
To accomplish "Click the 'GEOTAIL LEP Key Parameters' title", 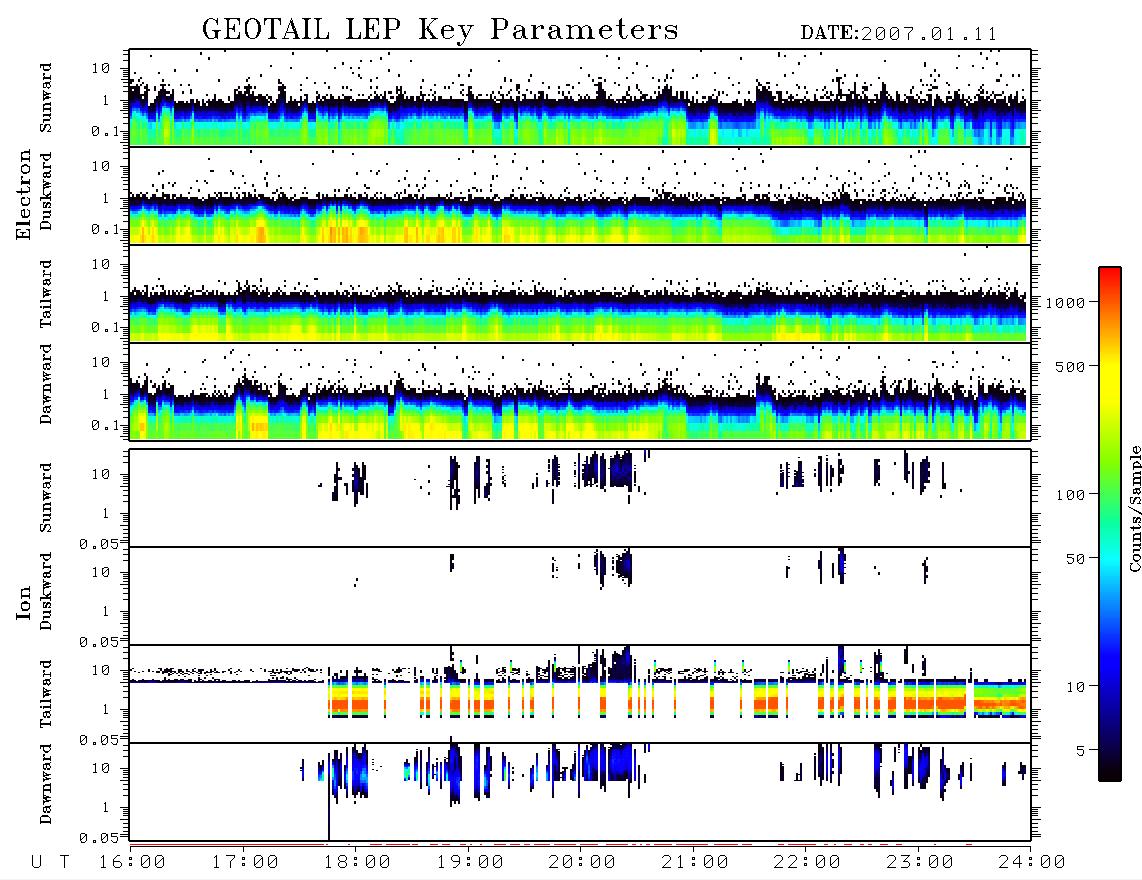I will (440, 30).
